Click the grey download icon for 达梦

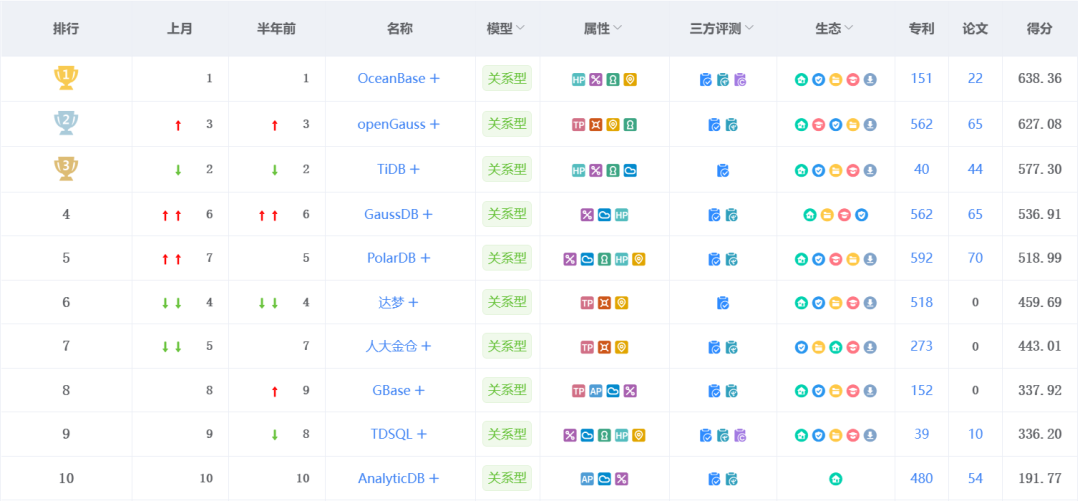pos(871,303)
